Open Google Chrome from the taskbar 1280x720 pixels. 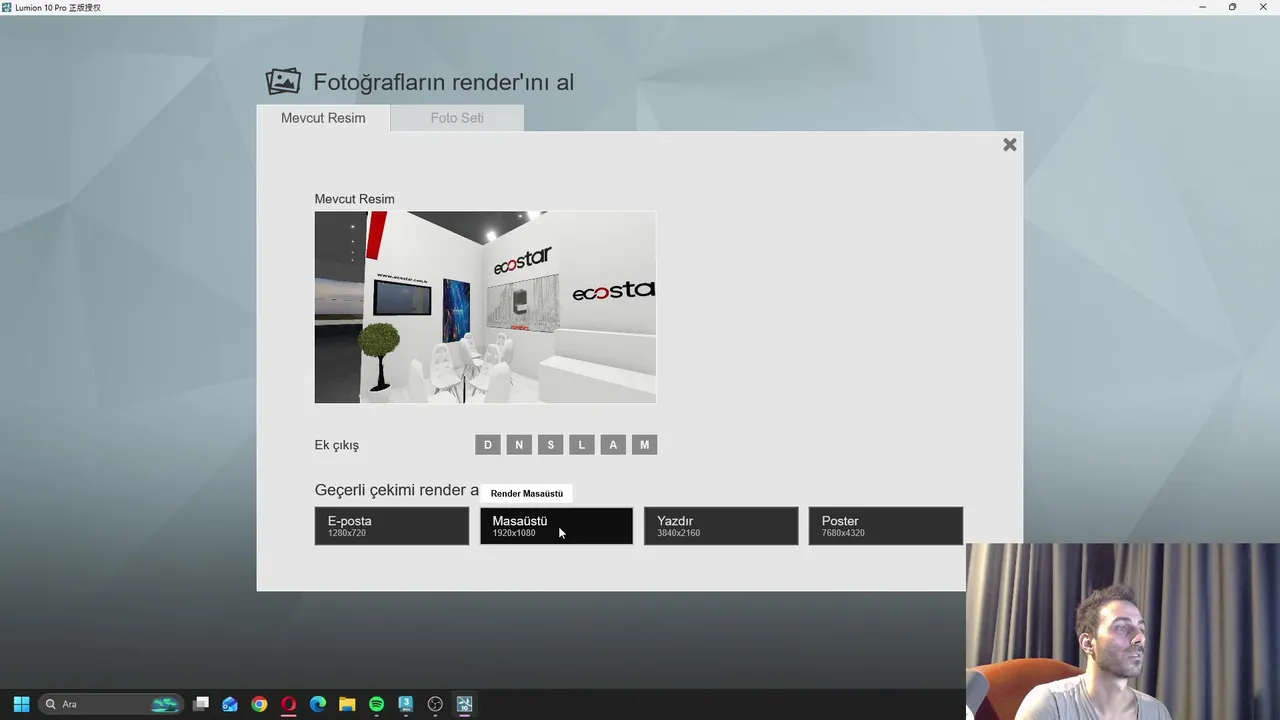pos(259,704)
